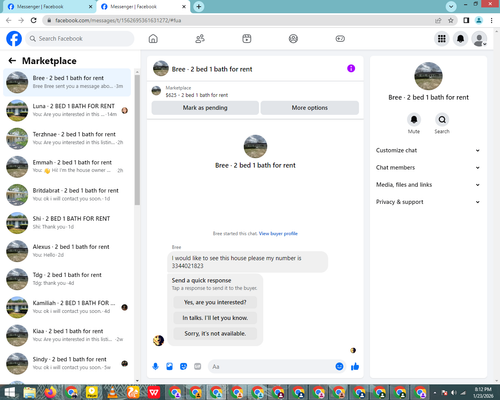The image size is (500, 400).
Task: Open the Sindy conversation
Action: point(67,363)
